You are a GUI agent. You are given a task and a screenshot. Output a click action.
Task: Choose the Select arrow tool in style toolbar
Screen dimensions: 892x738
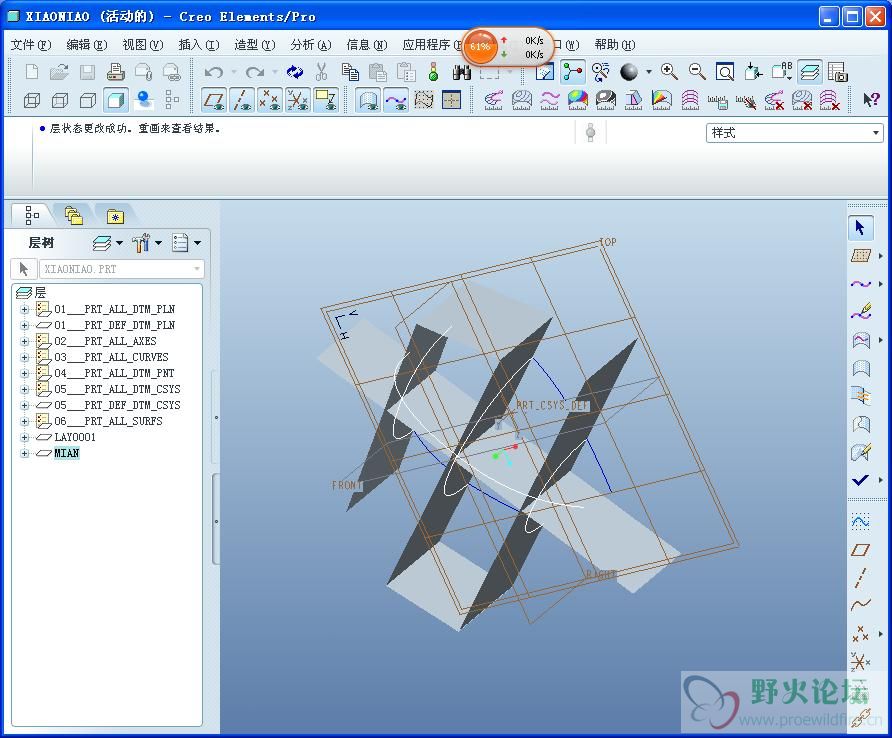(x=860, y=228)
